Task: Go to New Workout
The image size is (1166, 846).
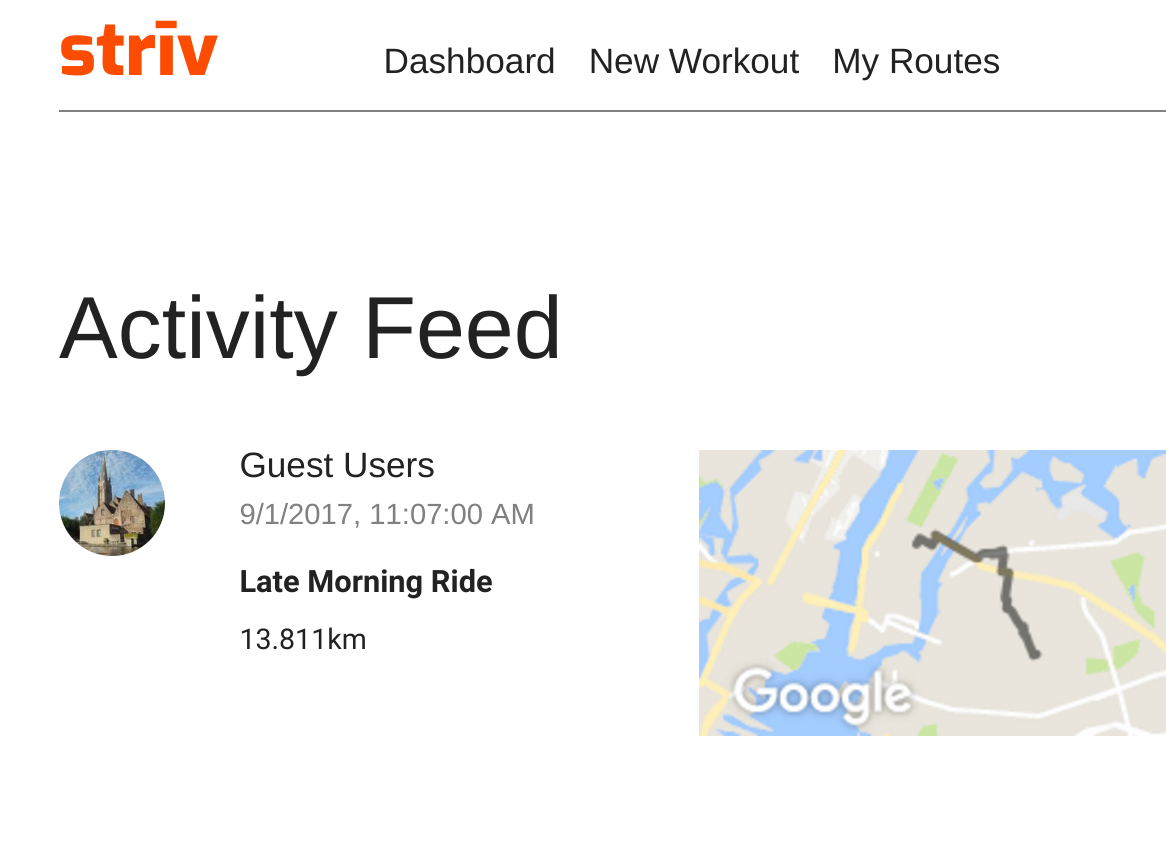Action: (x=694, y=62)
